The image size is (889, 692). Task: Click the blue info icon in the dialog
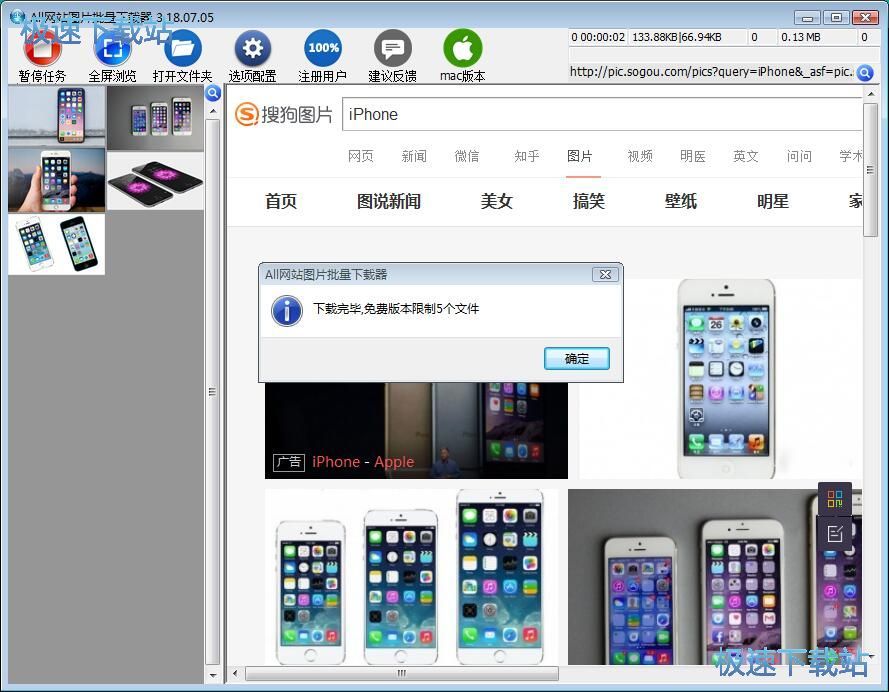pos(287,311)
